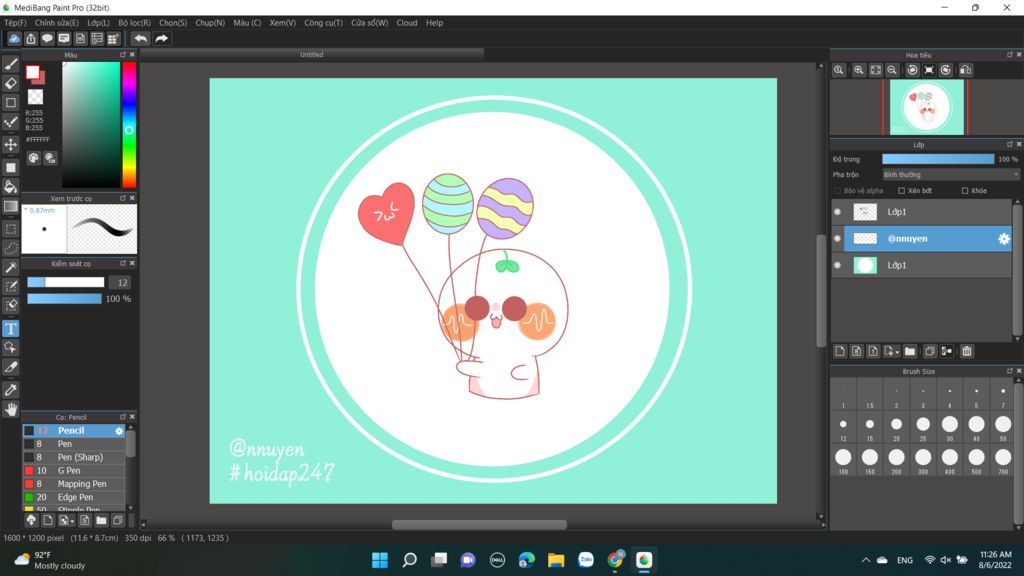Screen dimensions: 1024x576
Task: Select the Gradient tool
Action: tap(10, 206)
